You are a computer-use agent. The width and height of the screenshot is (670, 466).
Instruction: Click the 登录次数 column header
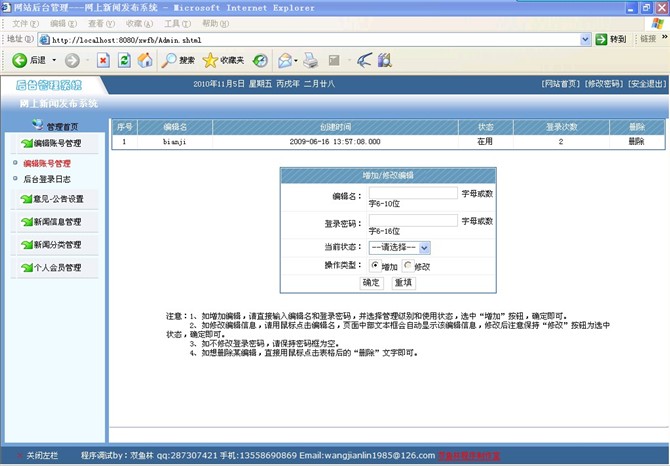561,127
